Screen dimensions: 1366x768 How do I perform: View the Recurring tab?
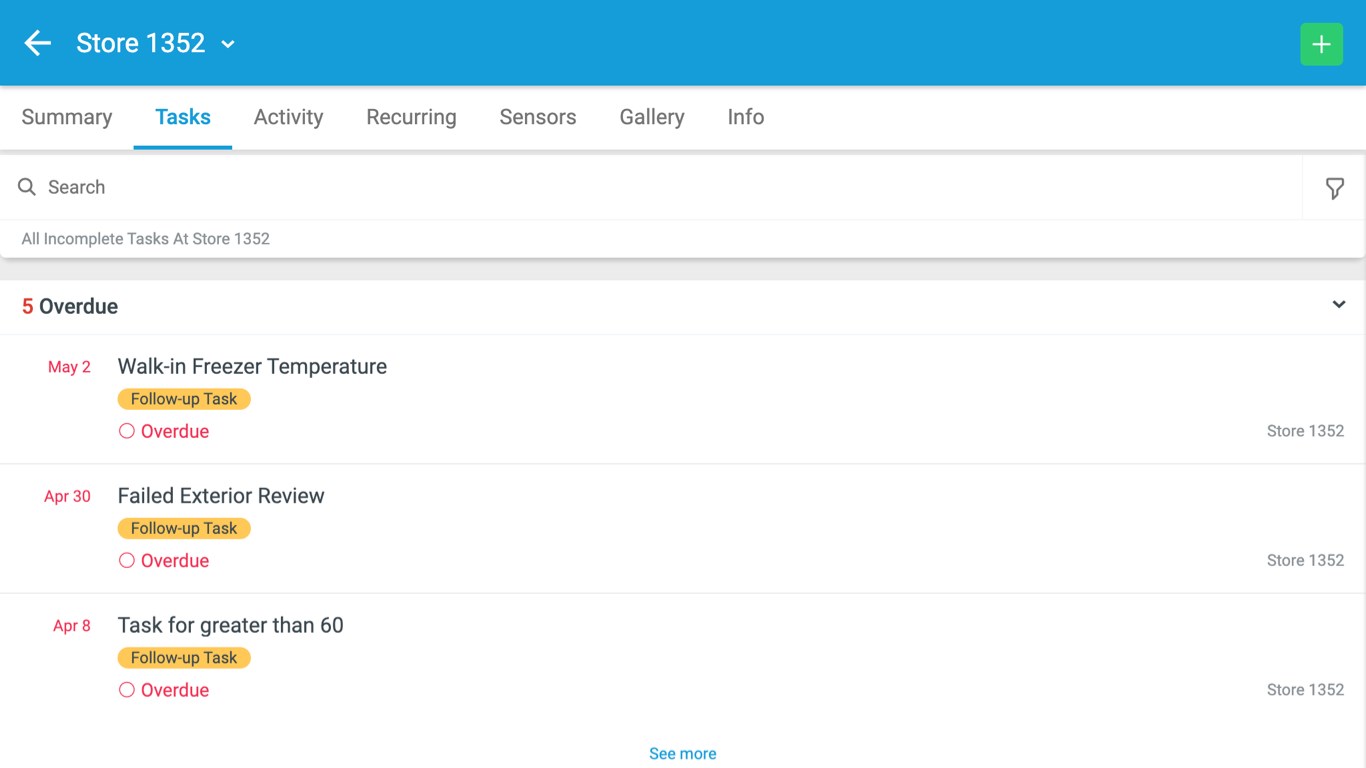411,117
